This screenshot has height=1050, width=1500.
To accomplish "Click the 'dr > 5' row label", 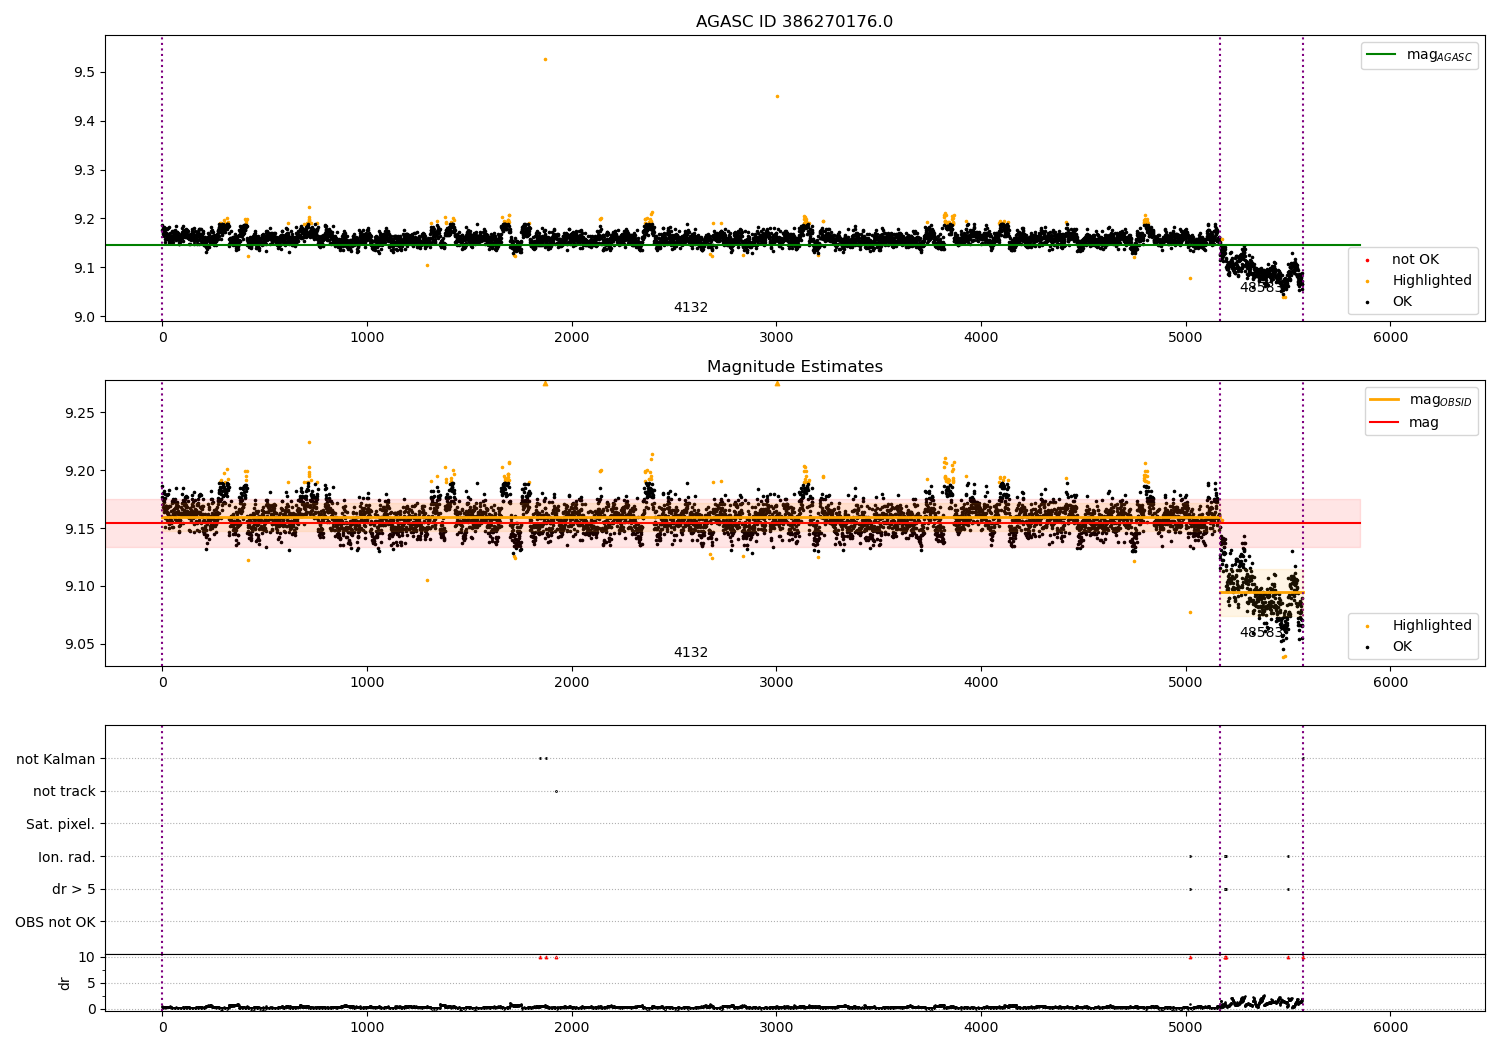I will (x=74, y=890).
